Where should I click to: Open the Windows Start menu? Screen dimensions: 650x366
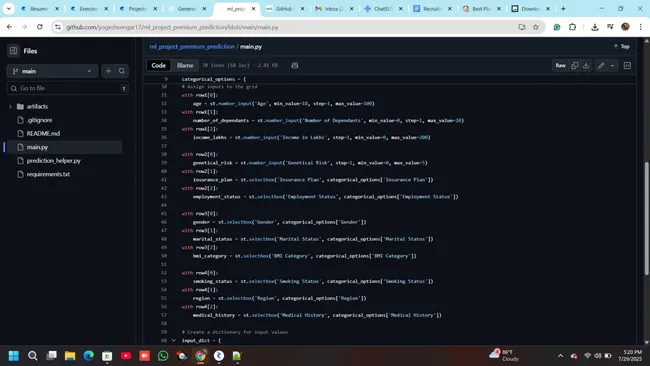(14, 356)
